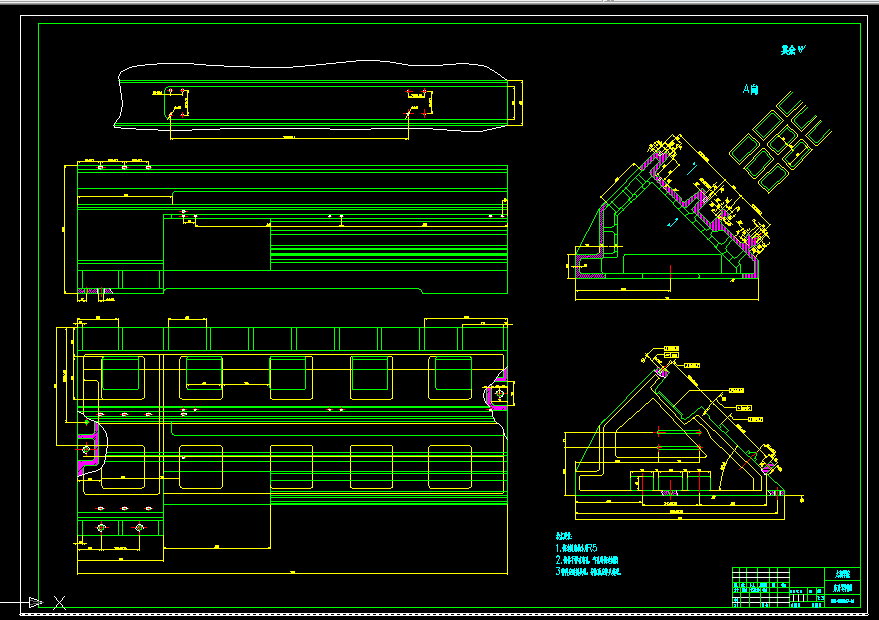This screenshot has height=620, width=879.
Task: Pick the overall length dimension under the plan view
Action: click(x=292, y=573)
